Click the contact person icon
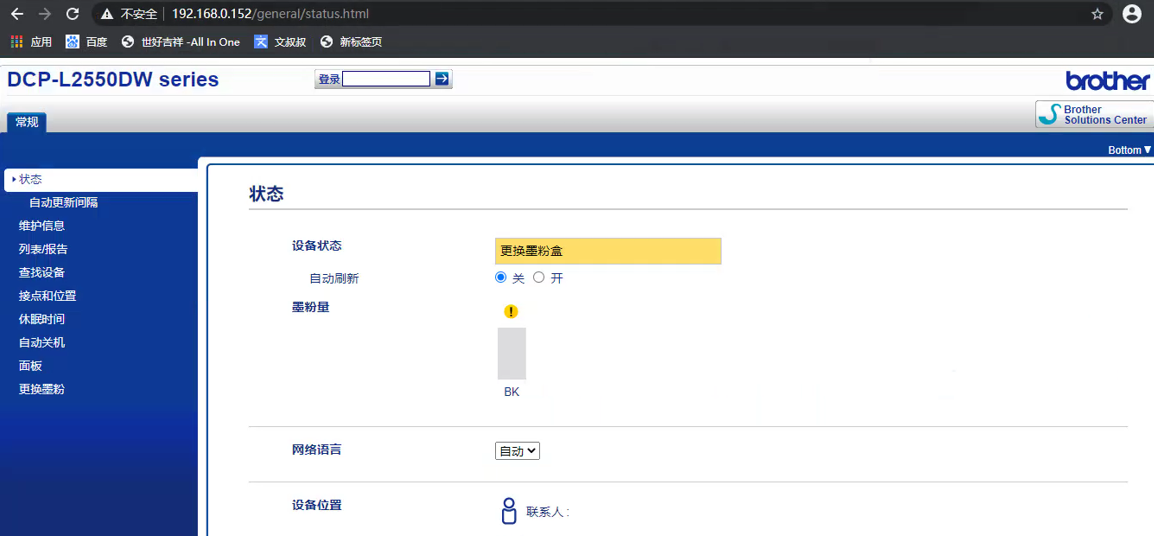This screenshot has width=1154, height=536. tap(508, 511)
